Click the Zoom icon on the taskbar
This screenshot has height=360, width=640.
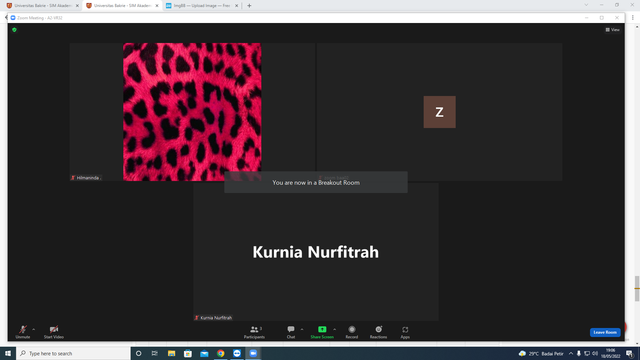[x=253, y=353]
